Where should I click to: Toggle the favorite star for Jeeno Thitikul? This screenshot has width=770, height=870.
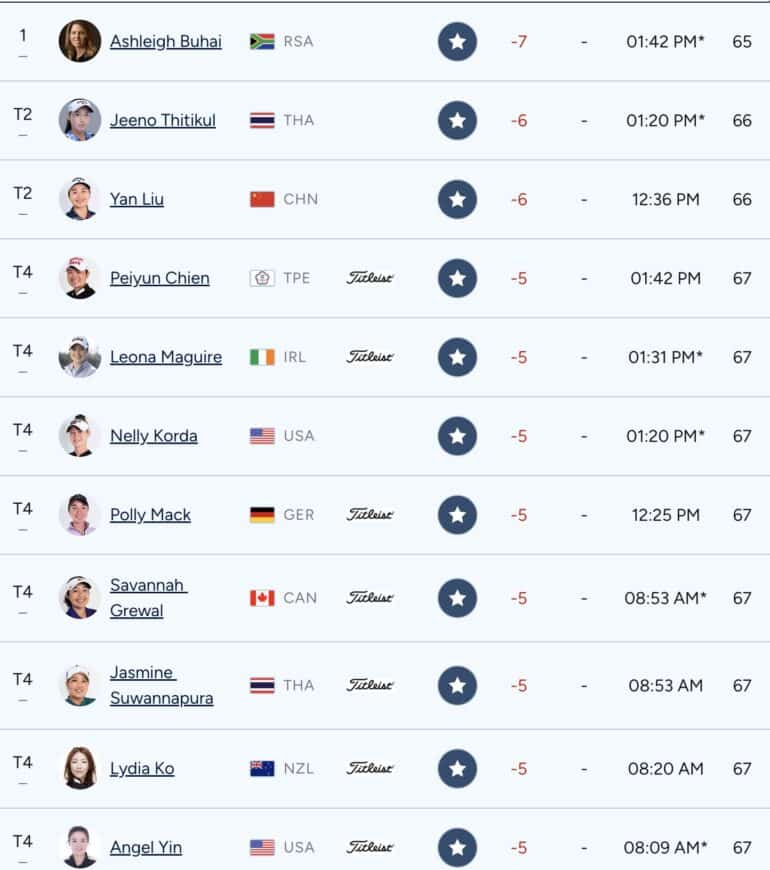(457, 120)
